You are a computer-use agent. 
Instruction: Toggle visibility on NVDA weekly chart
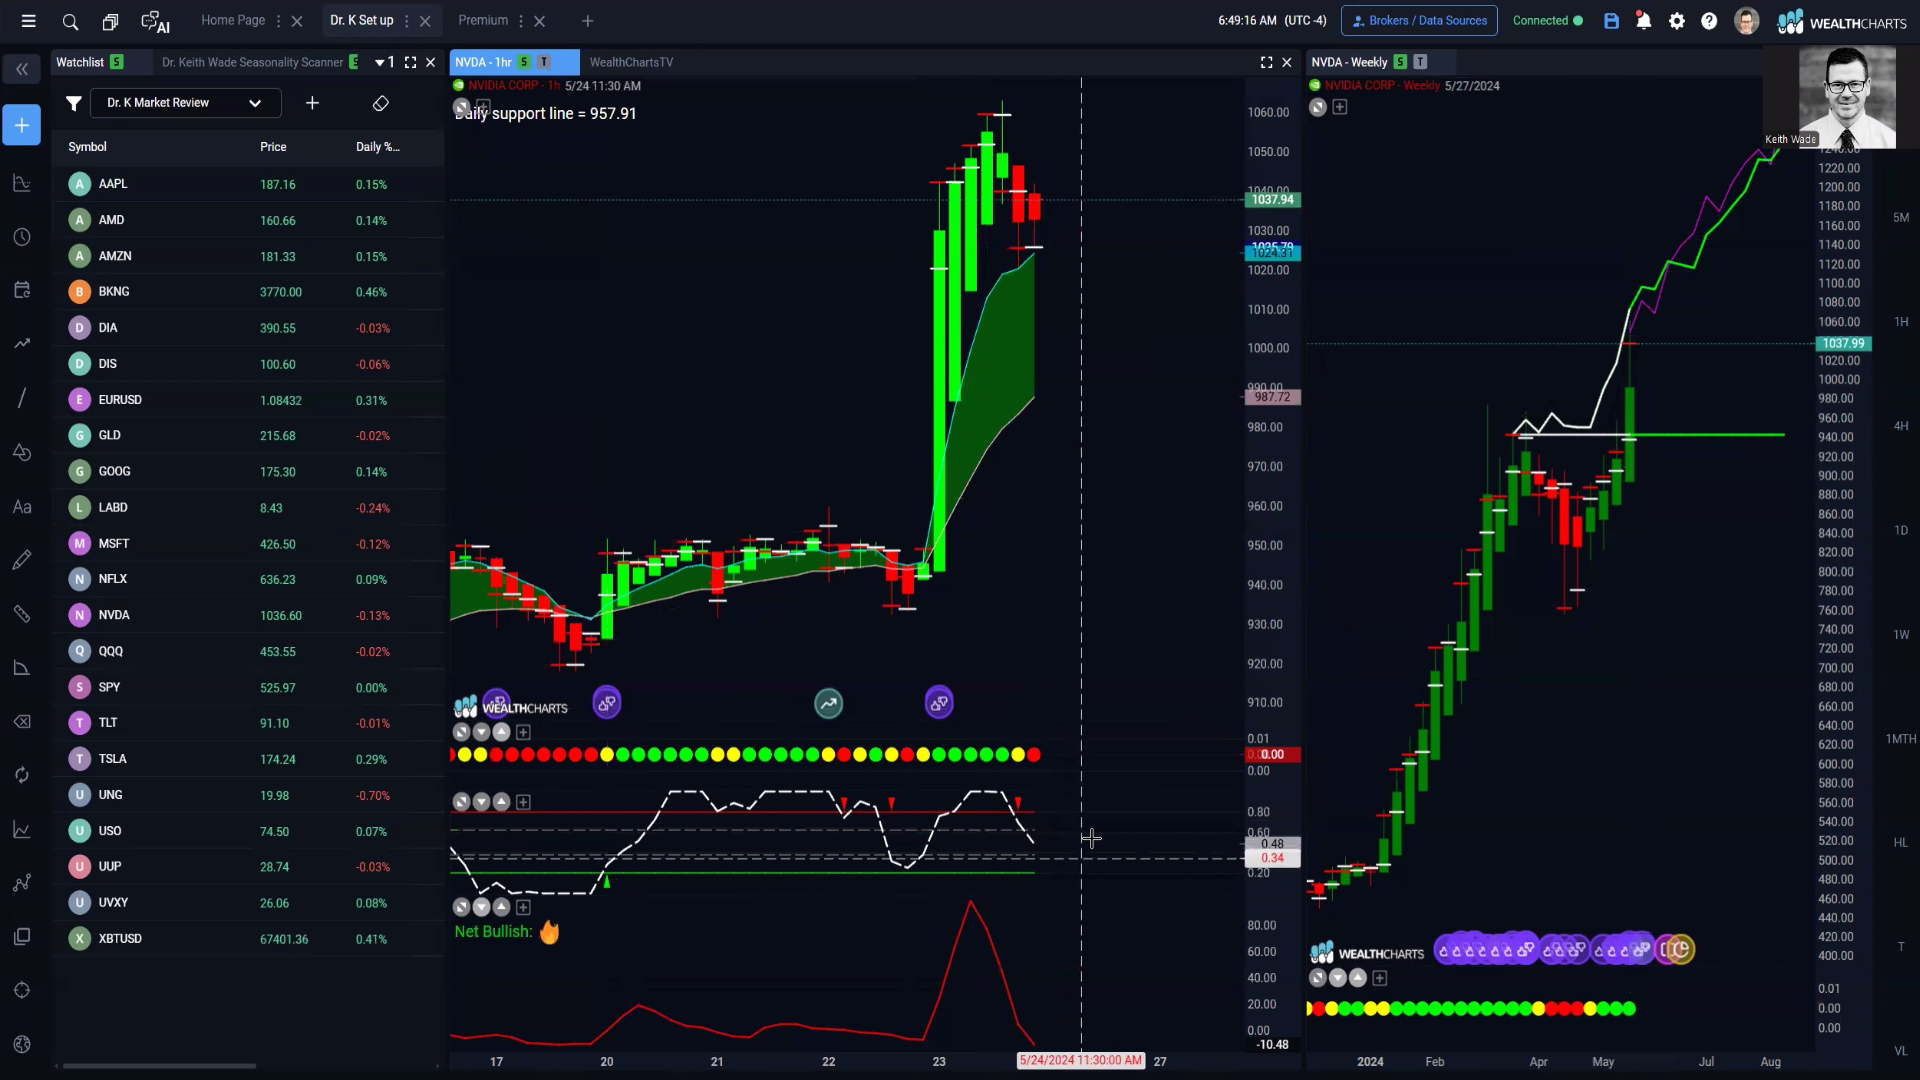tap(1318, 107)
